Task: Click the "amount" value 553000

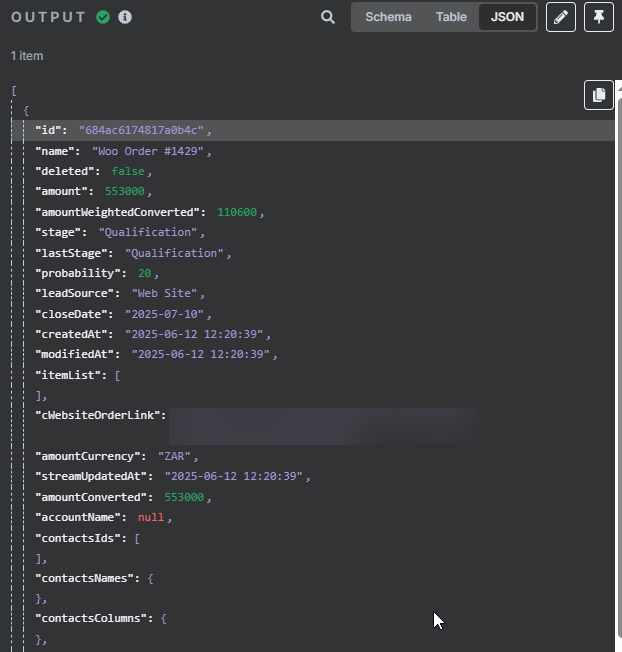Action: pos(127,191)
